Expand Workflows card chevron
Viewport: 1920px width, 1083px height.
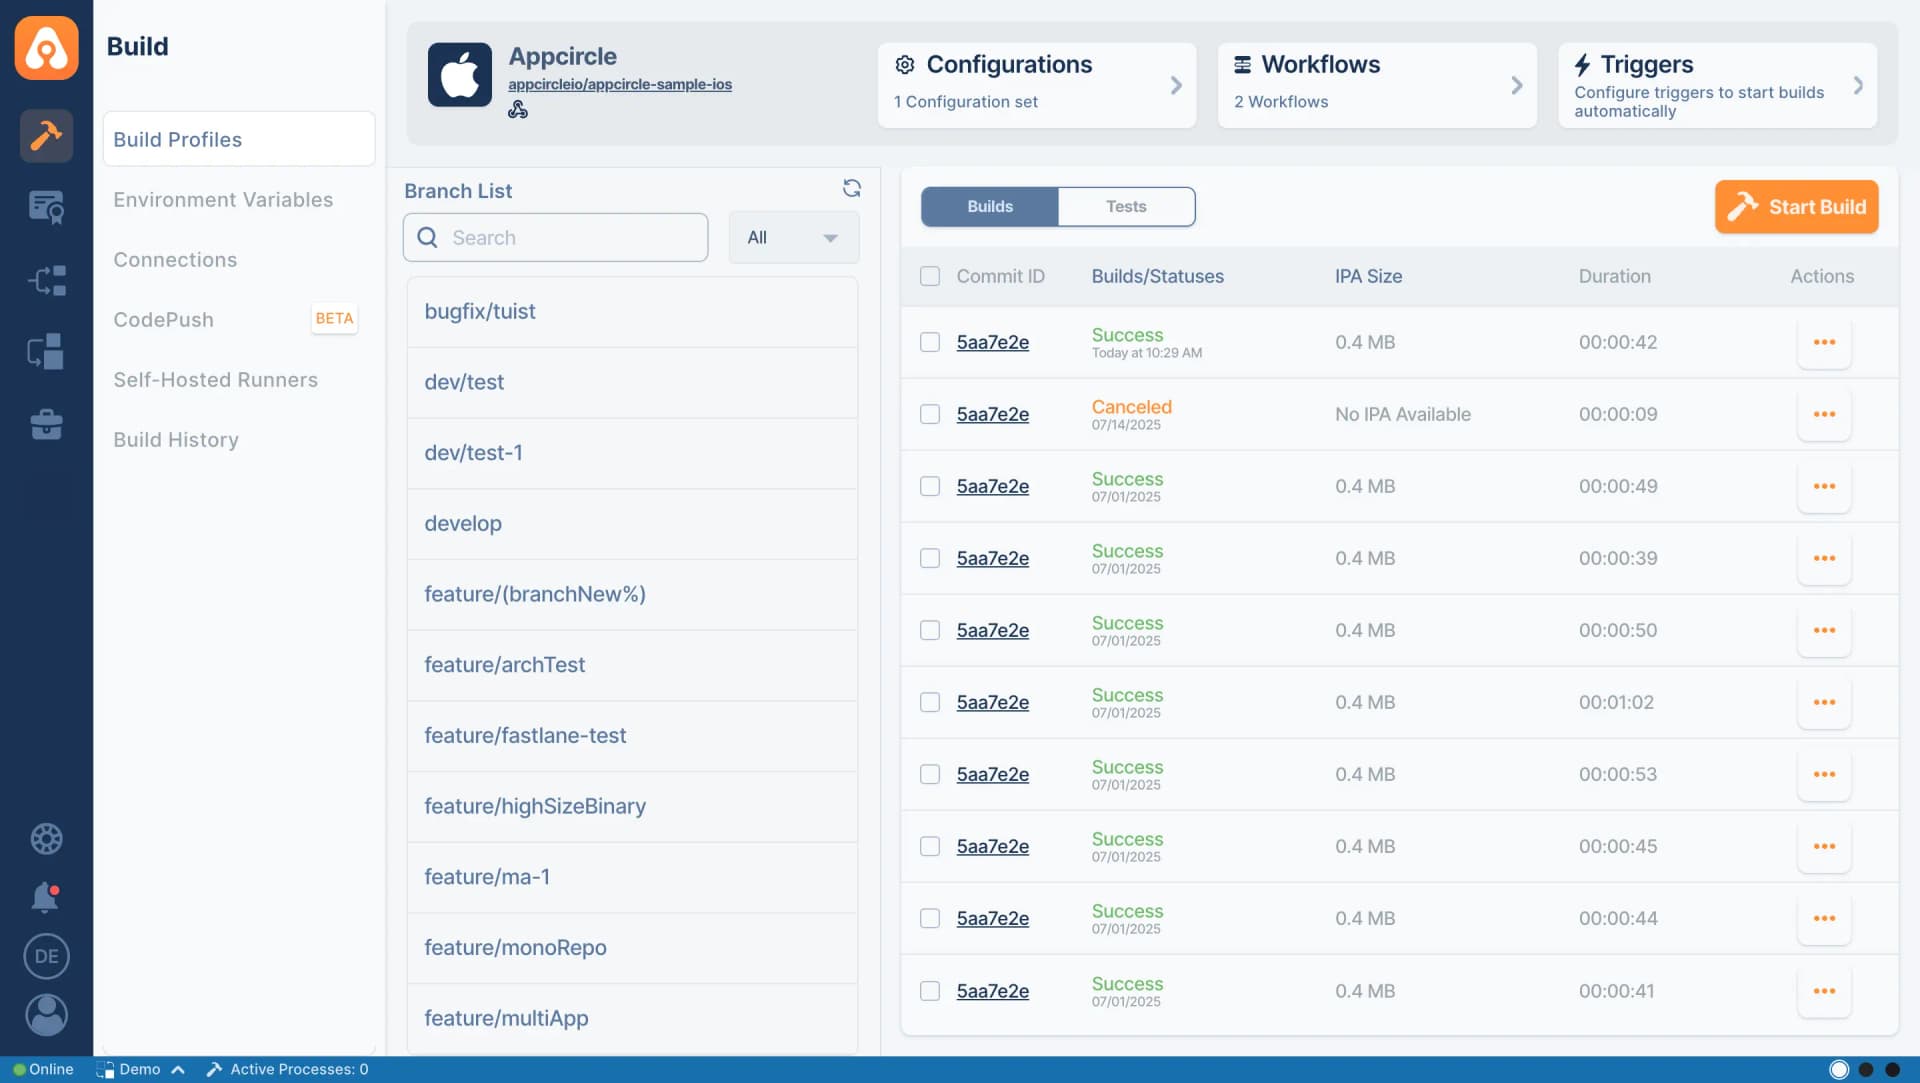(1516, 85)
